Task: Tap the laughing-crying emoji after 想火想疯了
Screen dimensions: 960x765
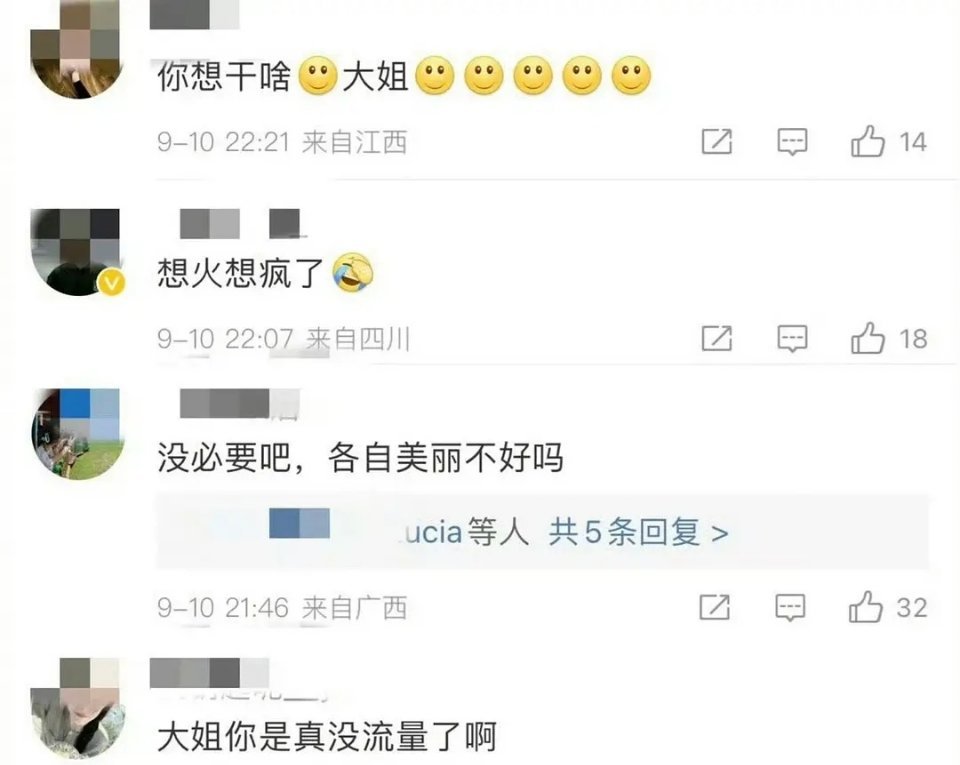Action: 353,272
